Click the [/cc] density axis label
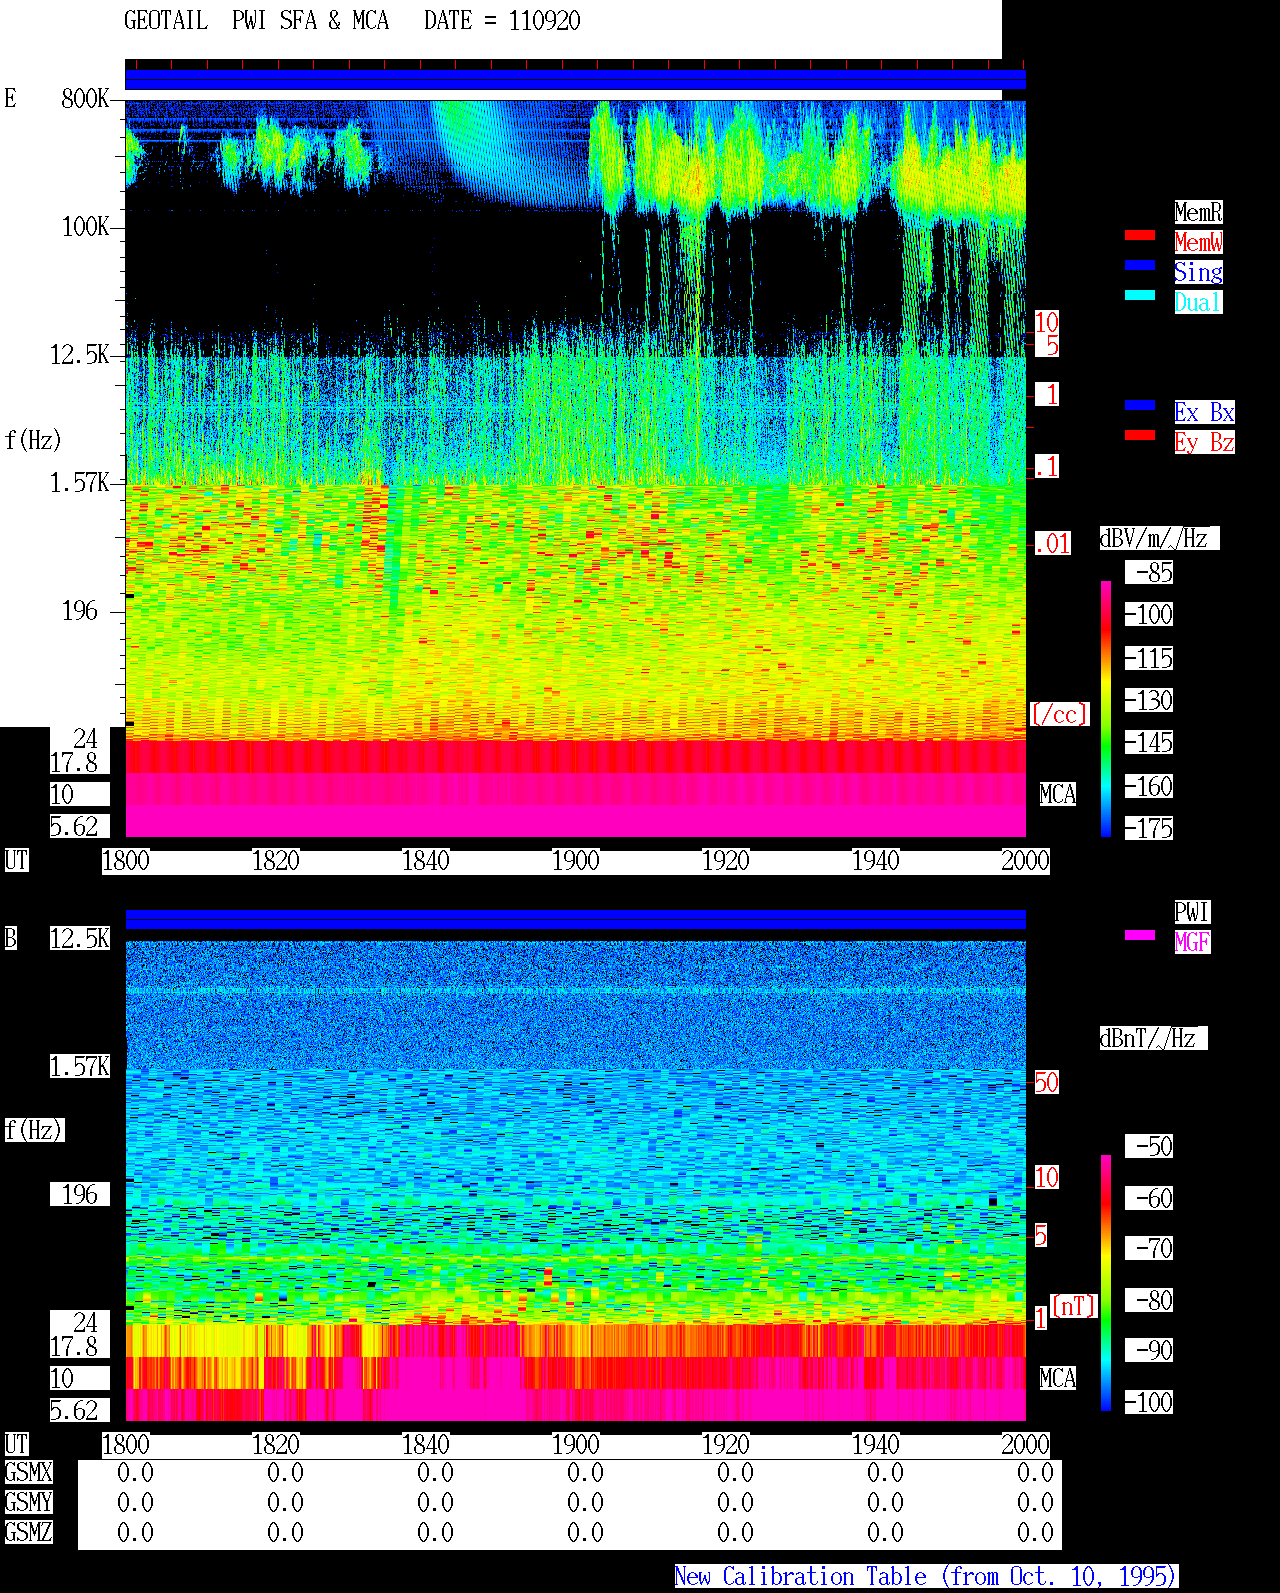Screen dimensions: 1280x1593 (1059, 714)
